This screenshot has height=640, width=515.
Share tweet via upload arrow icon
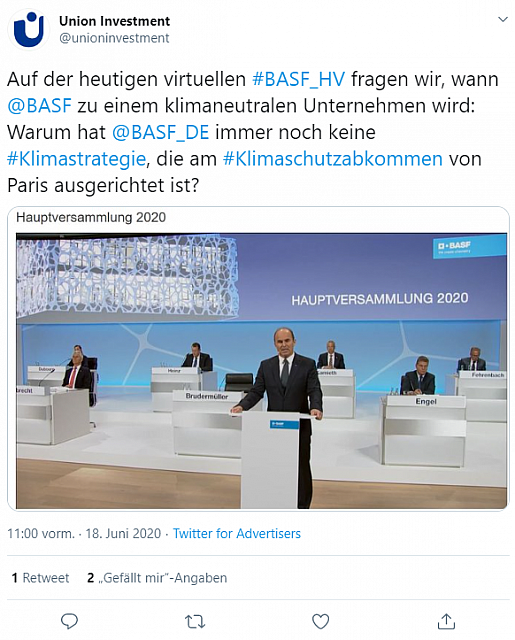pyautogui.click(x=446, y=621)
